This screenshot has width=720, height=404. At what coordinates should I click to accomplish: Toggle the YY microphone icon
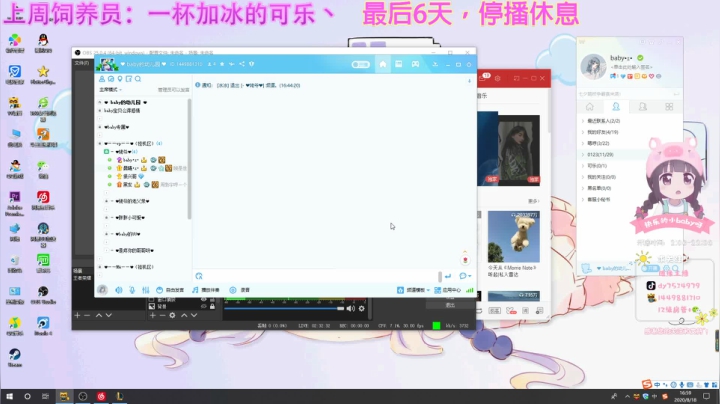point(132,290)
